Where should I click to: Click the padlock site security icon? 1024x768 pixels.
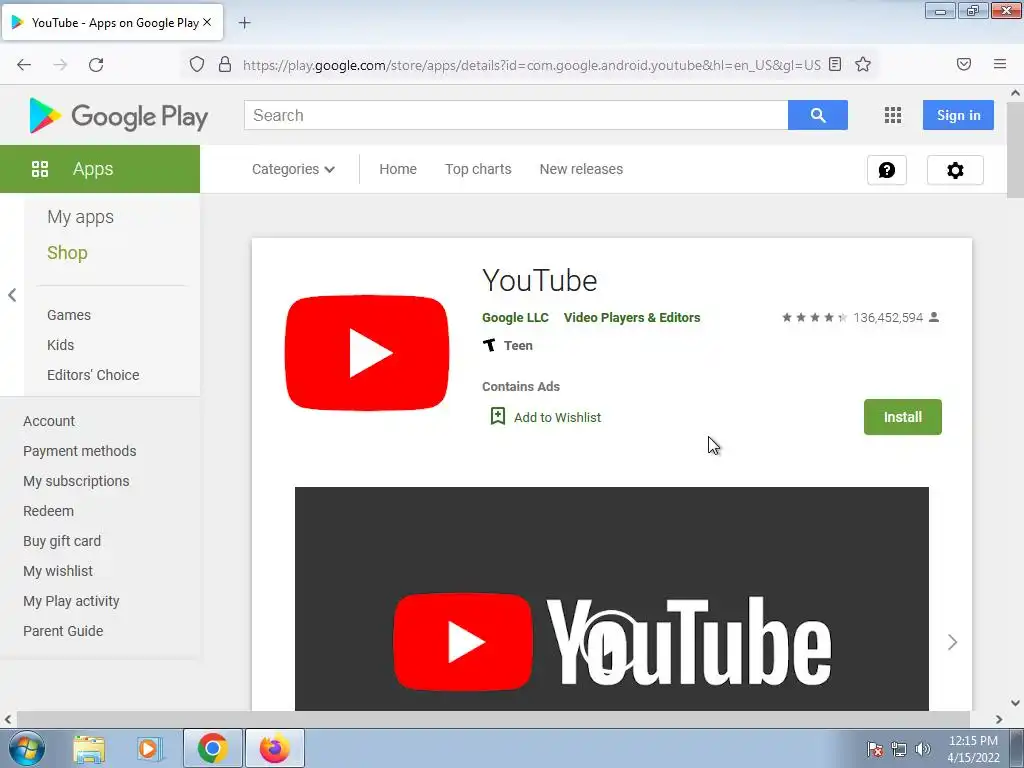(225, 65)
